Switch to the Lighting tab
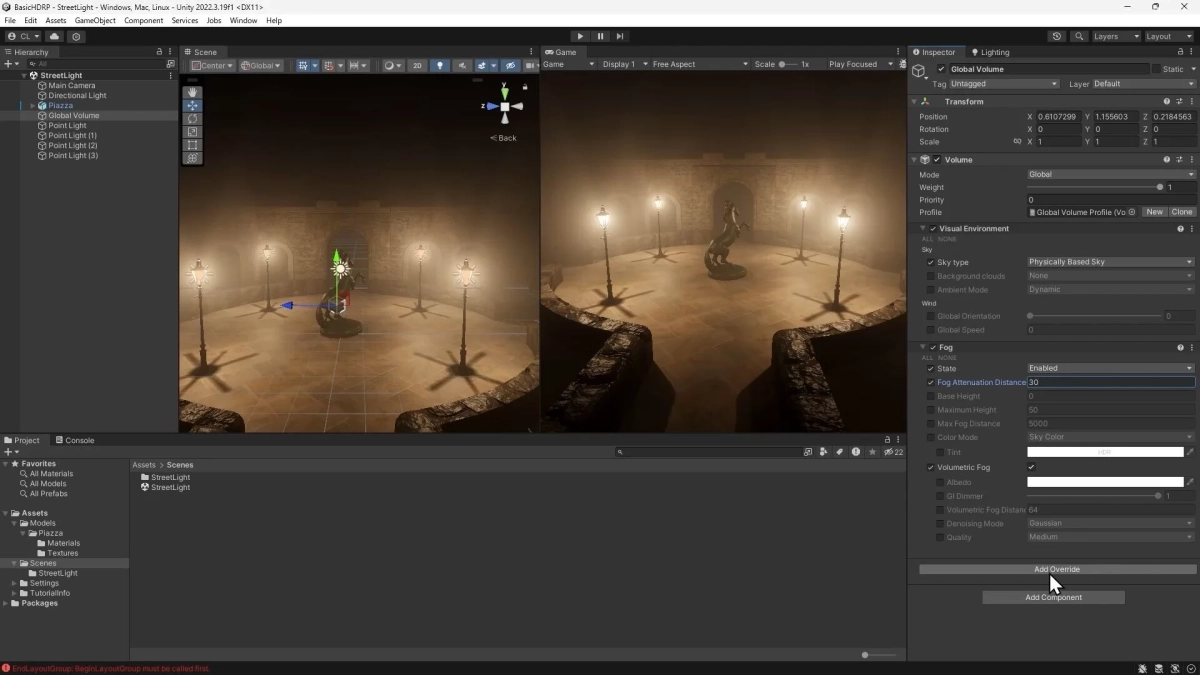 (x=990, y=52)
